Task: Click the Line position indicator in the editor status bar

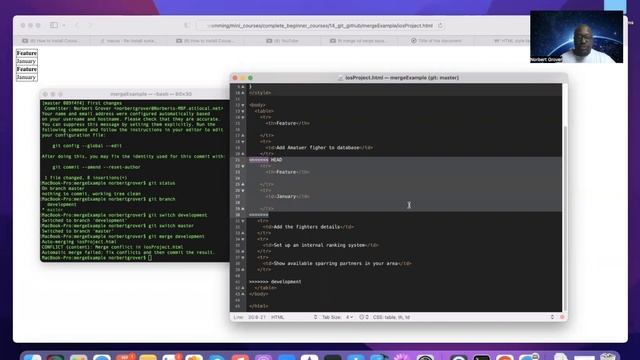Action: (249, 317)
